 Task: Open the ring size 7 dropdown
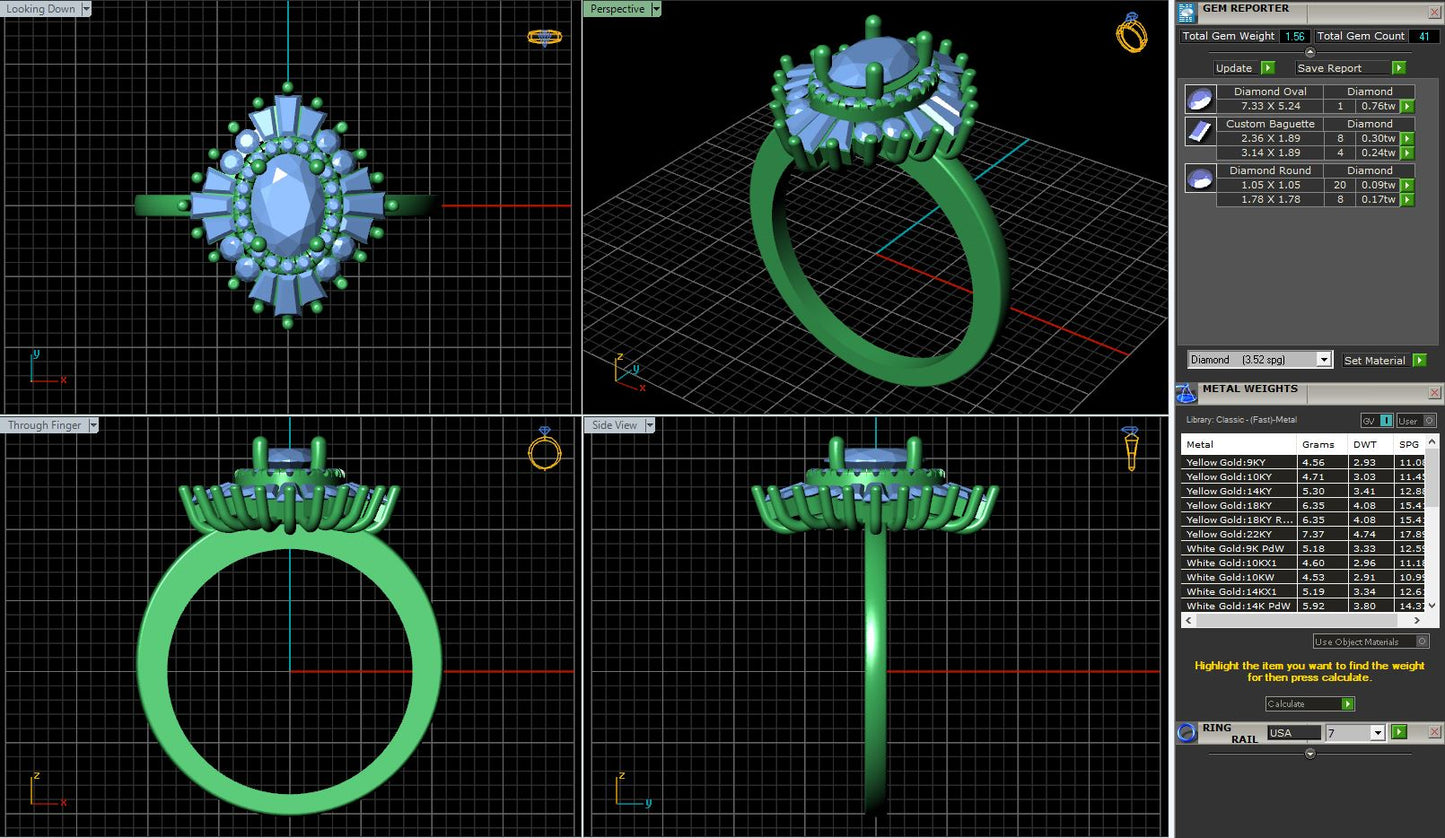(1377, 733)
